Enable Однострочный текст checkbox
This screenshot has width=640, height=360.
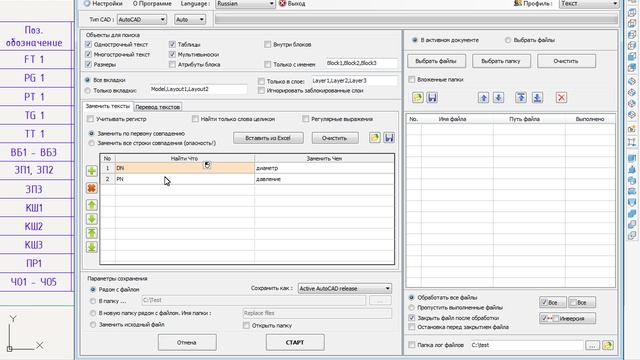point(88,44)
